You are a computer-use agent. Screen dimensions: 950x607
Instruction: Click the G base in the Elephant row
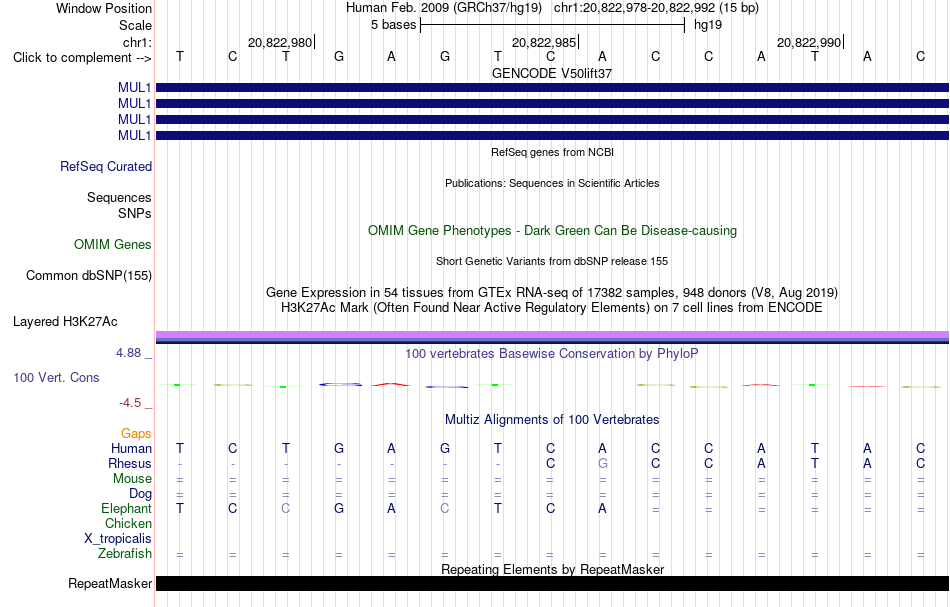(x=339, y=508)
